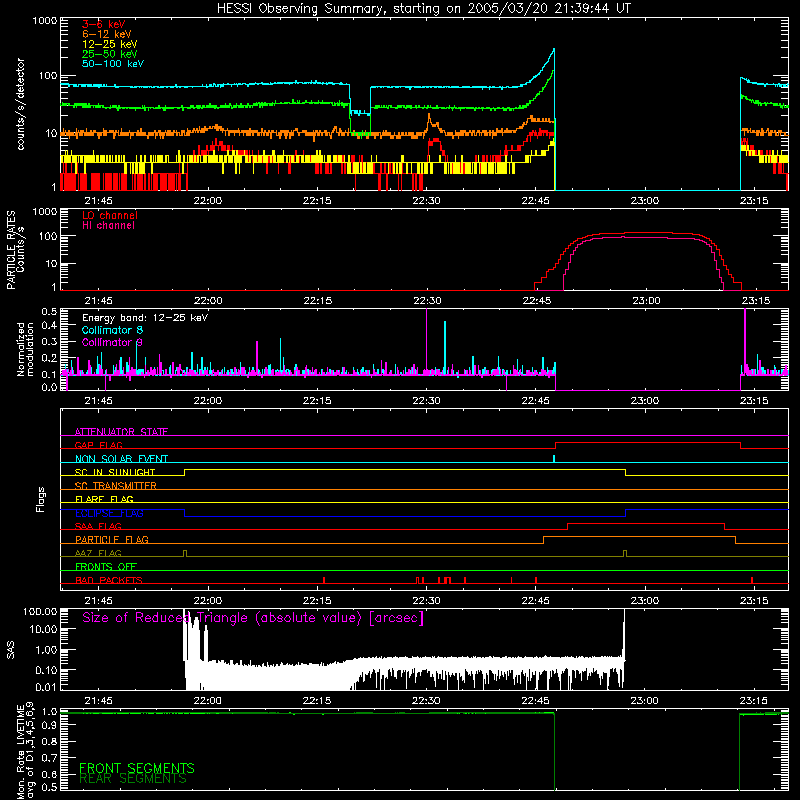The image size is (800, 800).
Task: Click the Normalized modulation axis label
Action: (x=25, y=349)
